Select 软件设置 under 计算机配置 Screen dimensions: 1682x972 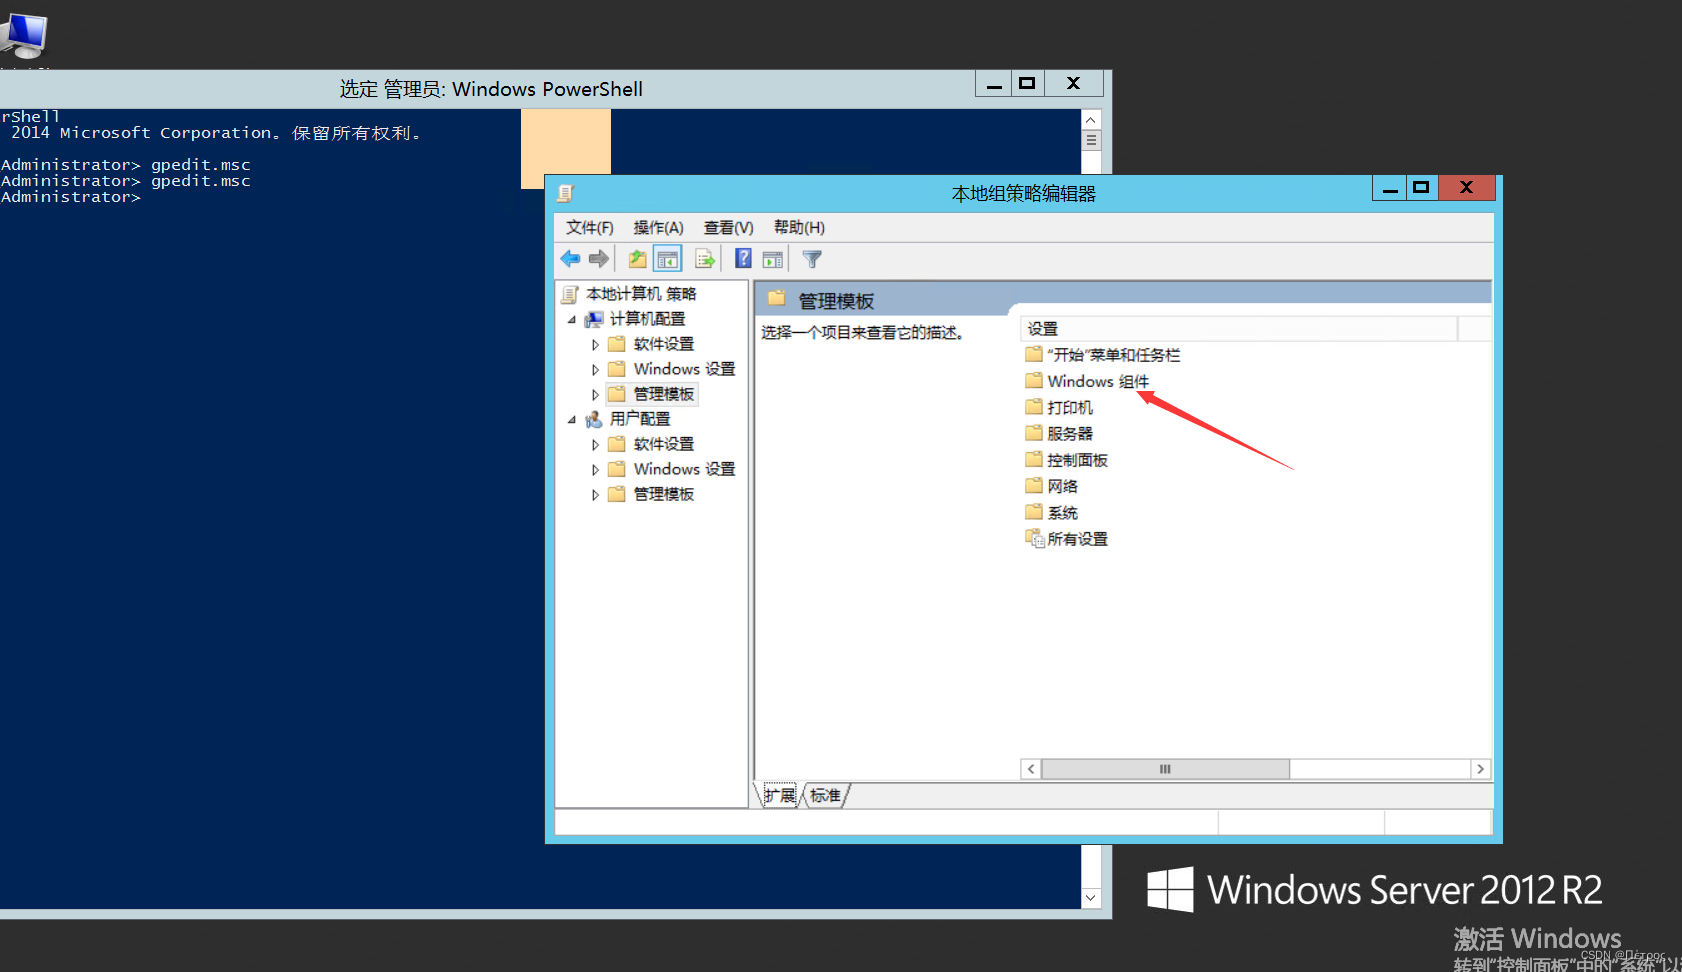(x=663, y=344)
